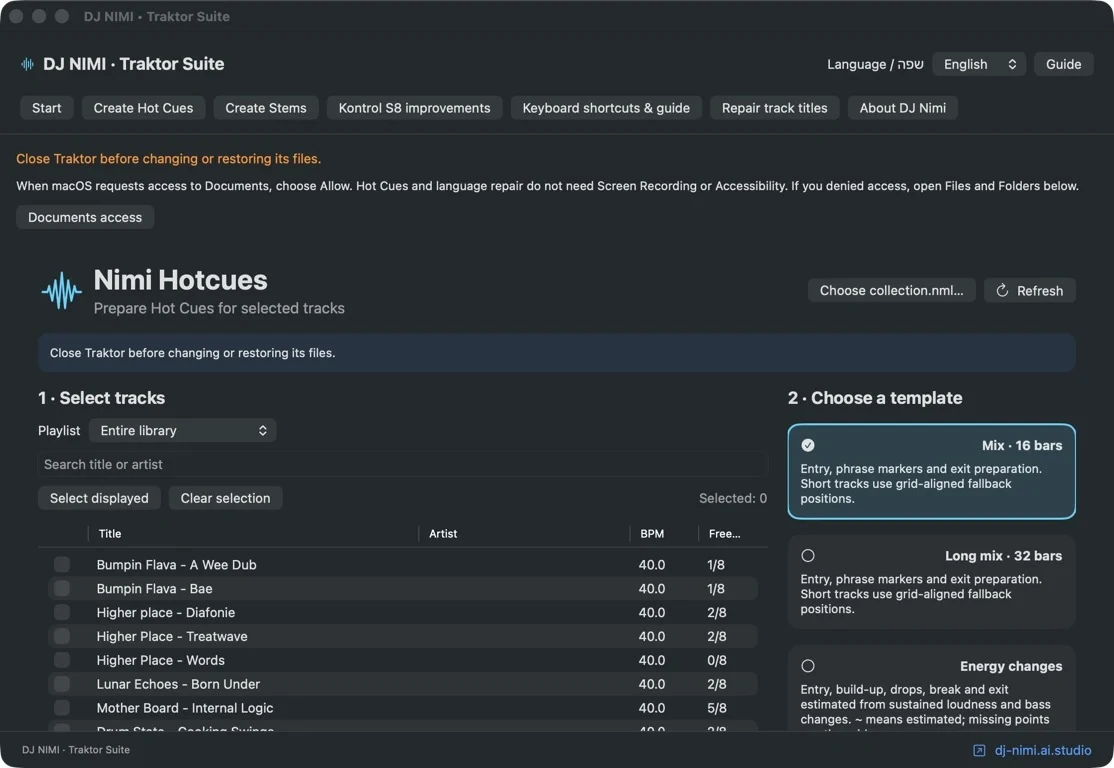Switch to Create Hot Cues tab
Viewport: 1114px width, 768px height.
144,108
